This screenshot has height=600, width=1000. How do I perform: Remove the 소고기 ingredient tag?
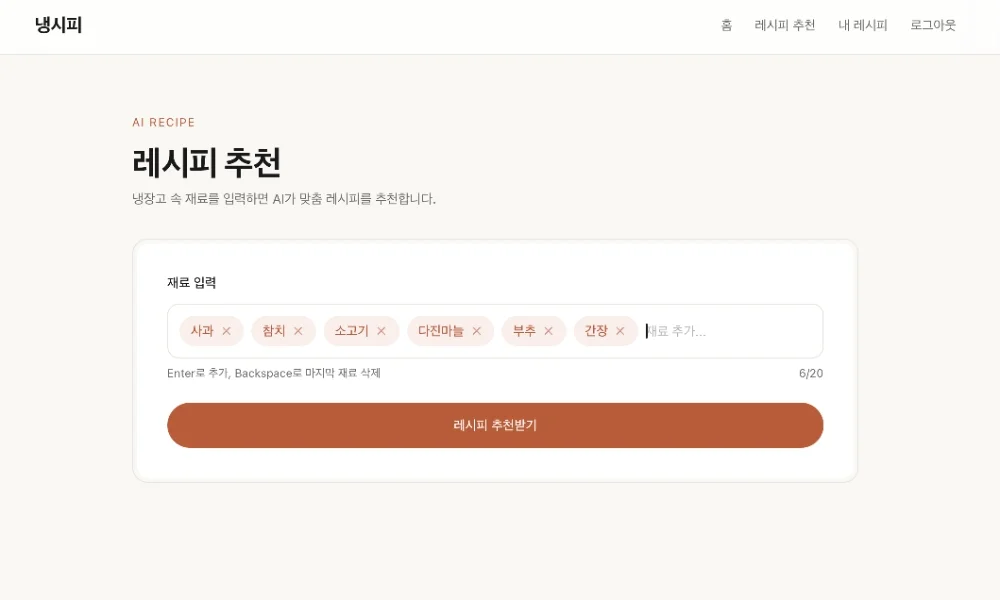pyautogui.click(x=381, y=331)
